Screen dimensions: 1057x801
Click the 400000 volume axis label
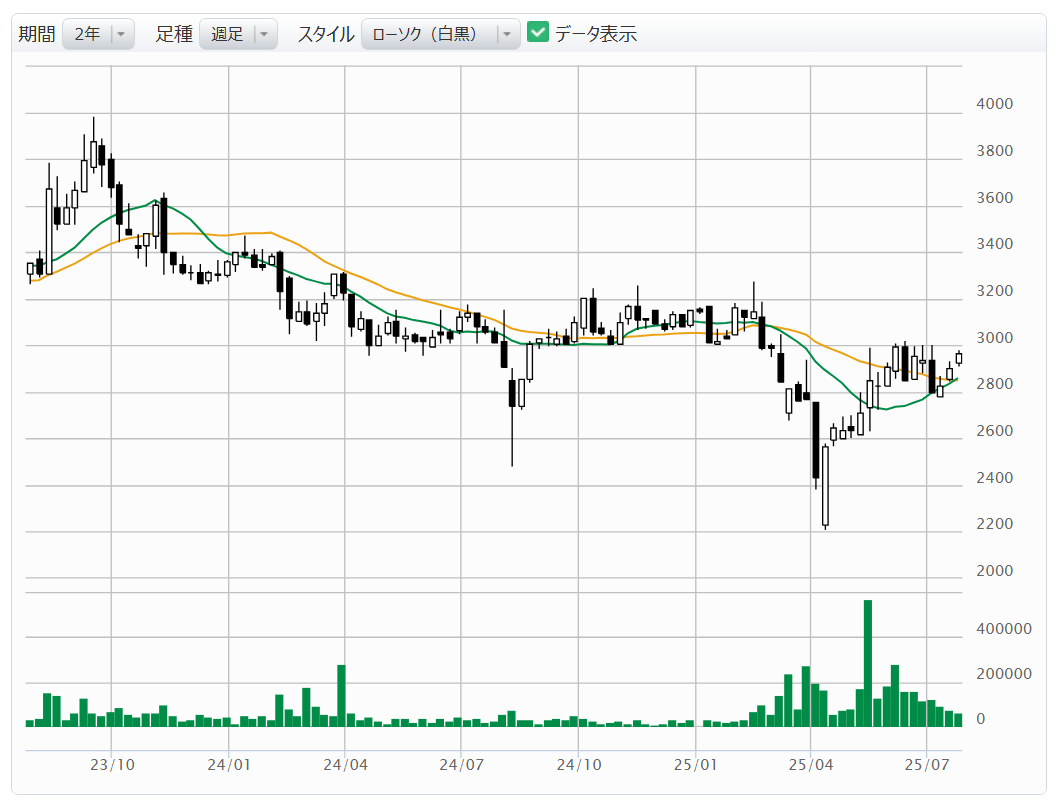pyautogui.click(x=1004, y=629)
